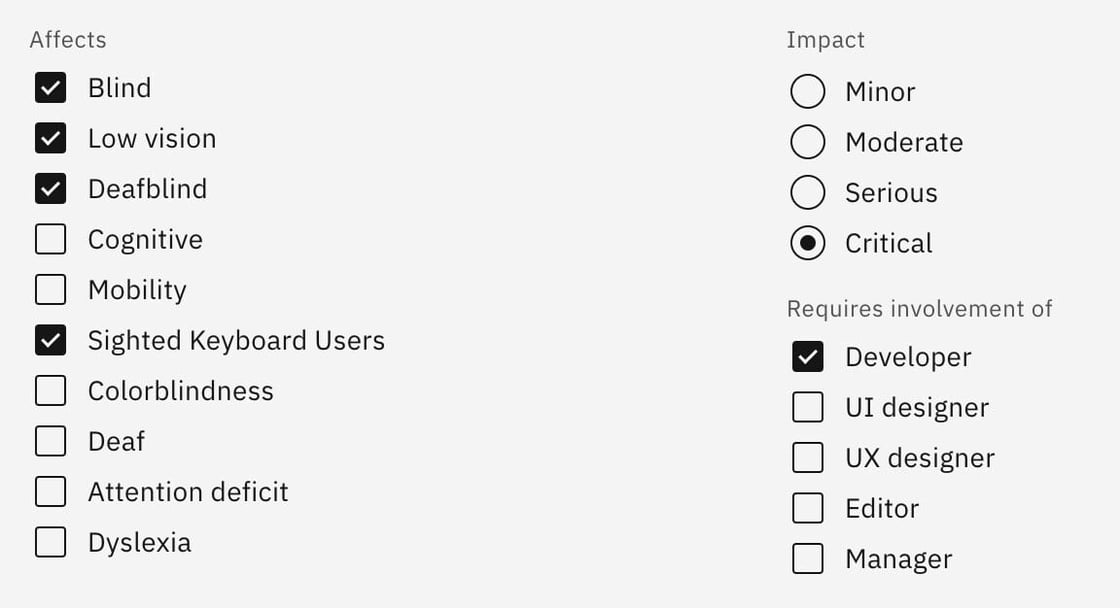Check the UI designer checkbox
This screenshot has width=1120, height=608.
808,407
